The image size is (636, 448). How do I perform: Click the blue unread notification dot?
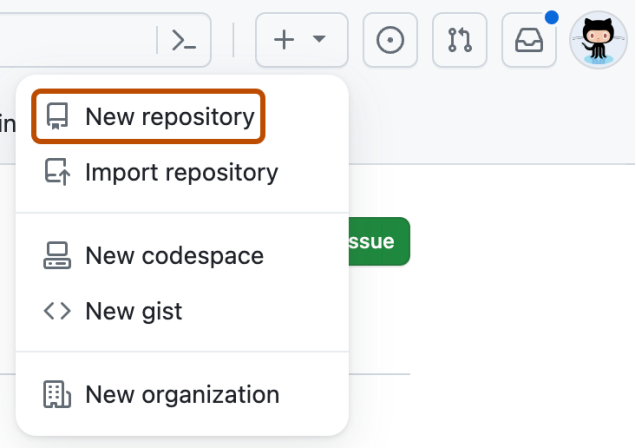click(552, 17)
